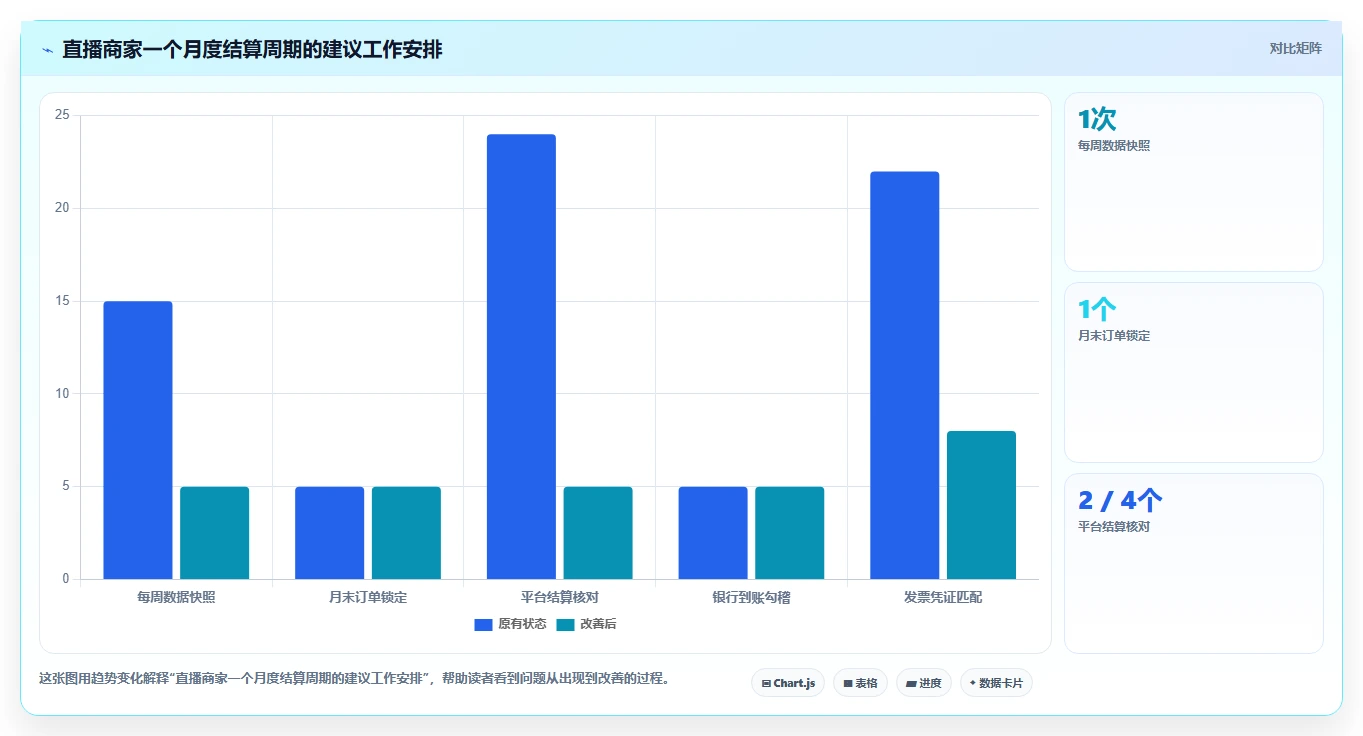Image resolution: width=1363 pixels, height=736 pixels.
Task: Click the 1次 value in the first card
Action: click(1097, 119)
